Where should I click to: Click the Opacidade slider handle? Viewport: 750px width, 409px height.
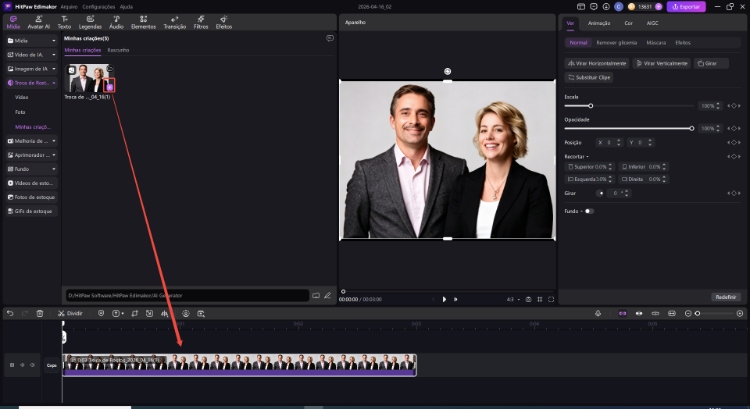coord(692,128)
